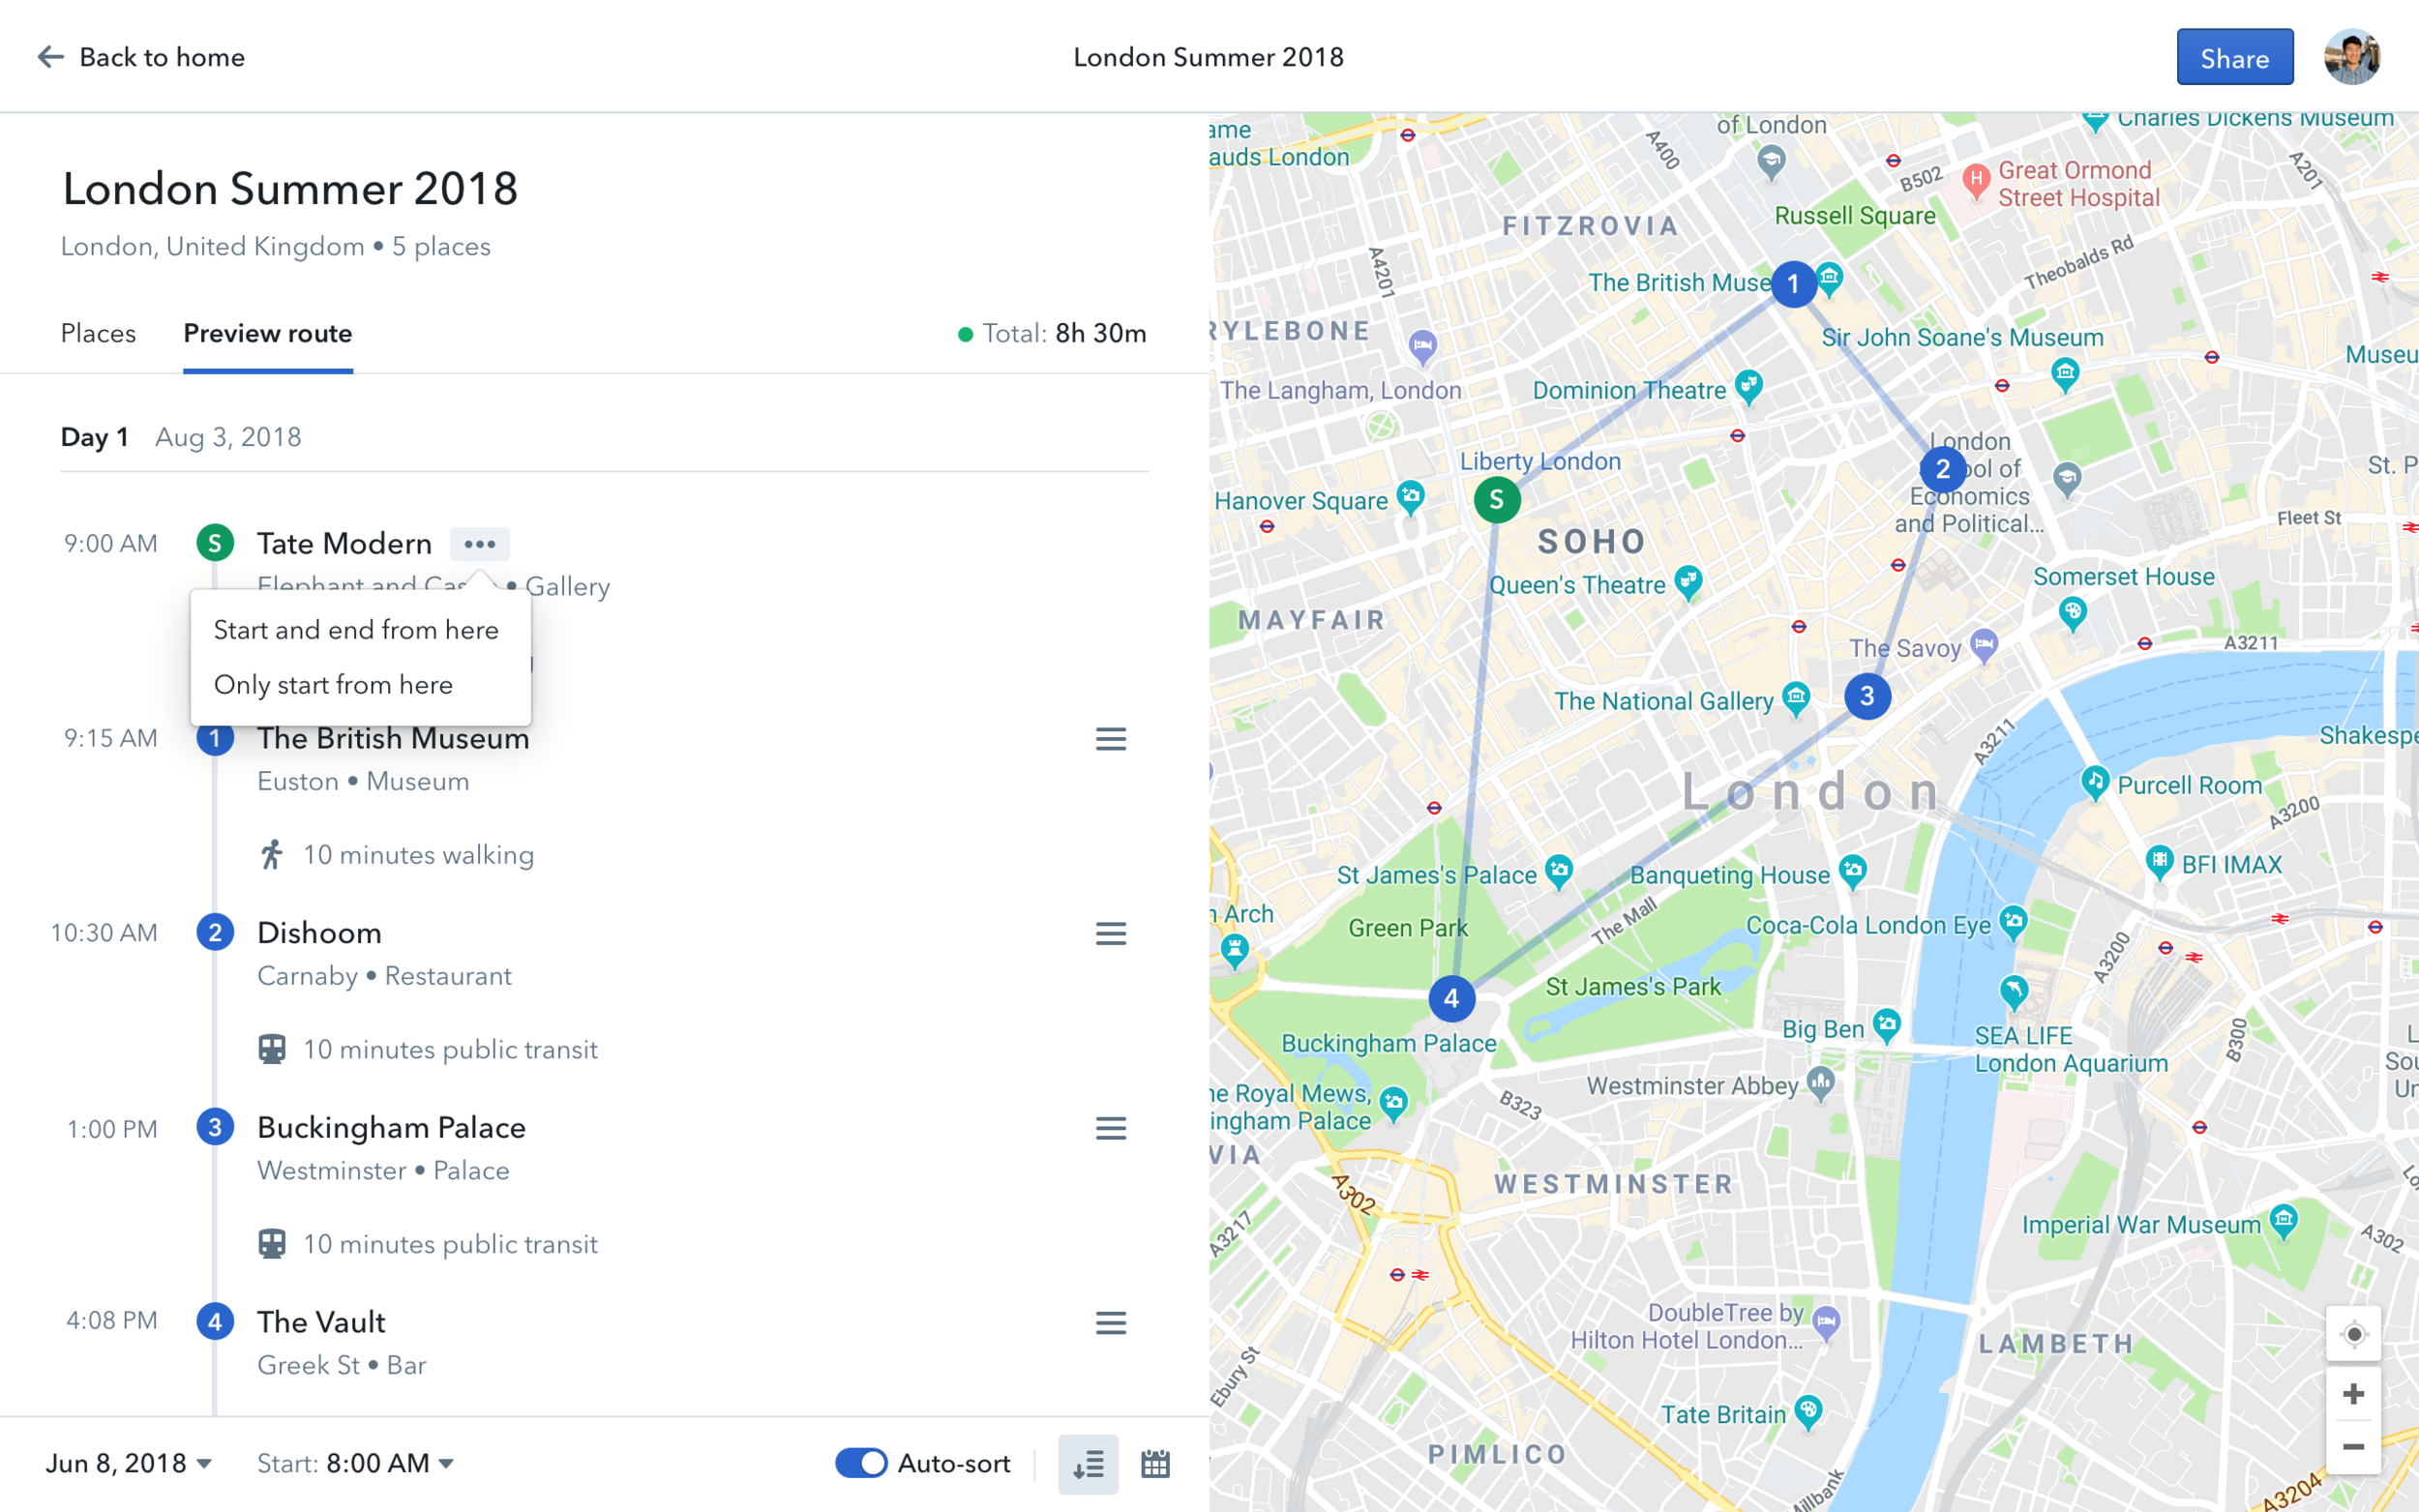Image resolution: width=2419 pixels, height=1512 pixels.
Task: Open the Dishoom entry
Action: tap(320, 933)
